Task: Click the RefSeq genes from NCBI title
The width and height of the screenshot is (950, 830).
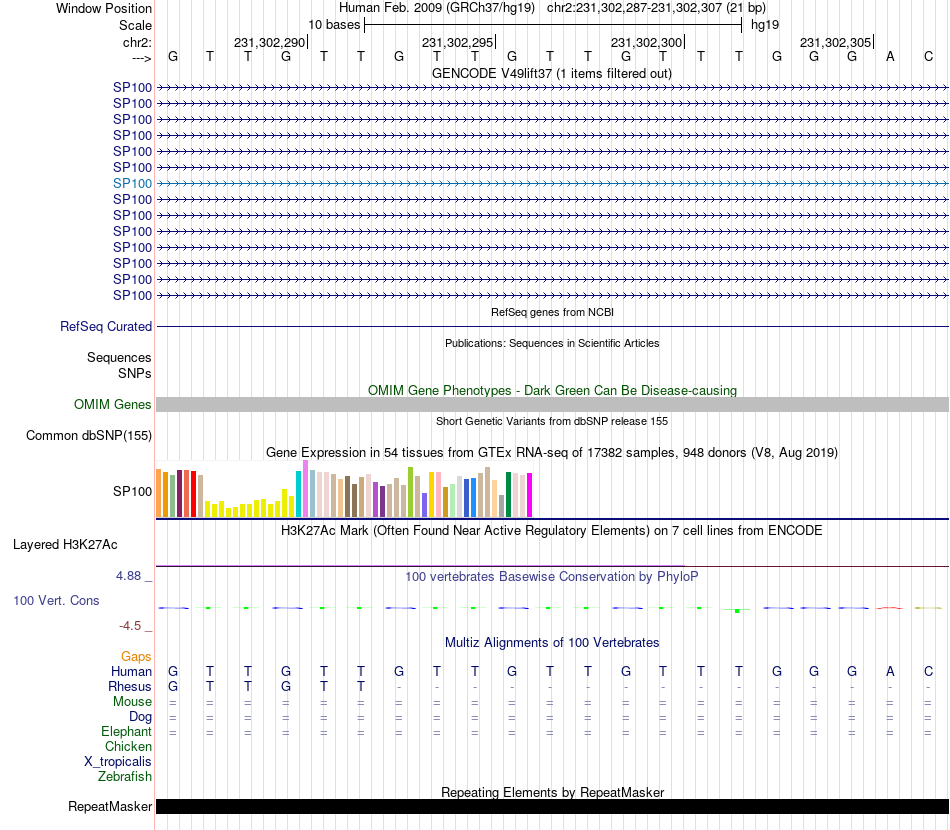Action: click(x=552, y=313)
